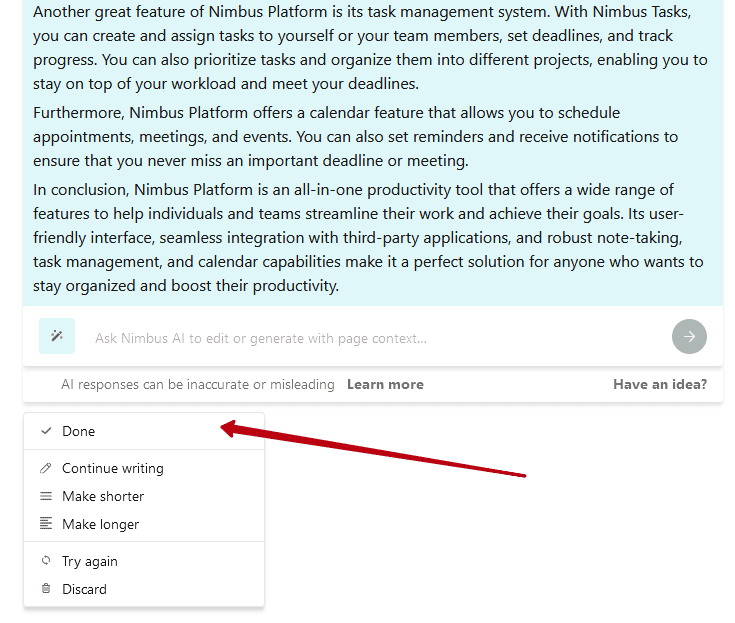
Task: Click the Make shorter lines icon
Action: pos(46,496)
